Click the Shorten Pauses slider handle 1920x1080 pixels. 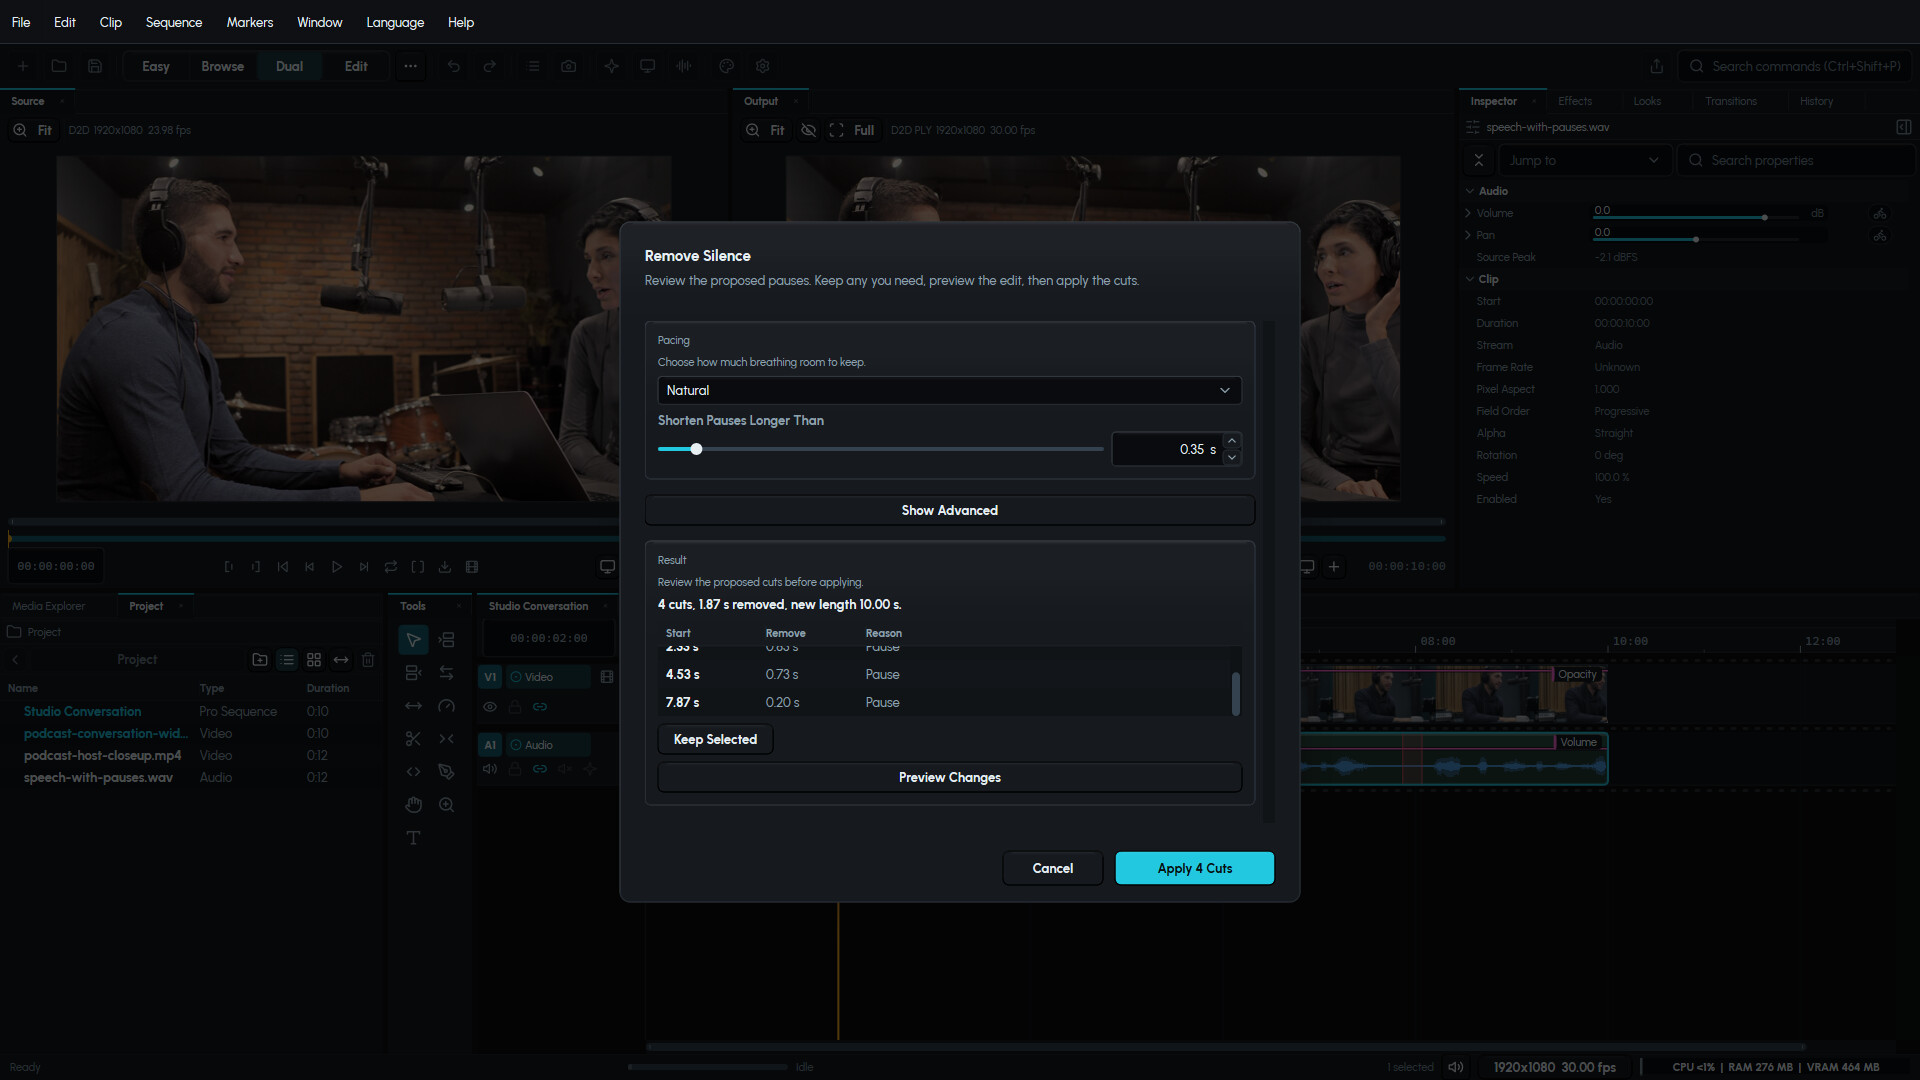coord(697,449)
